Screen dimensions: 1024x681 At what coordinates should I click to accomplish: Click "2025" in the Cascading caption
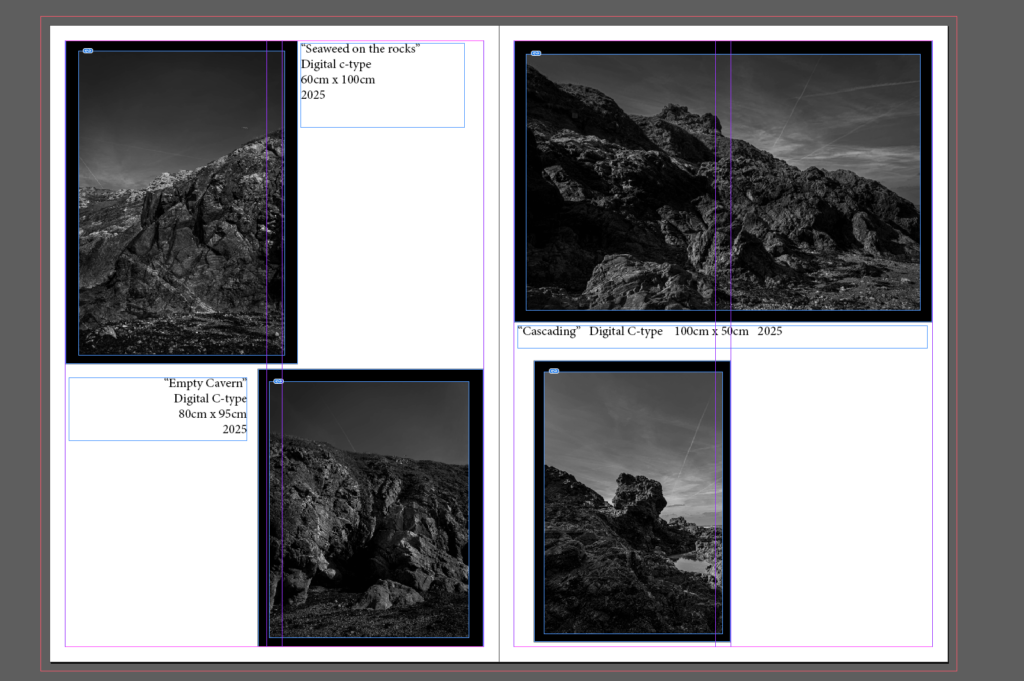click(x=770, y=331)
